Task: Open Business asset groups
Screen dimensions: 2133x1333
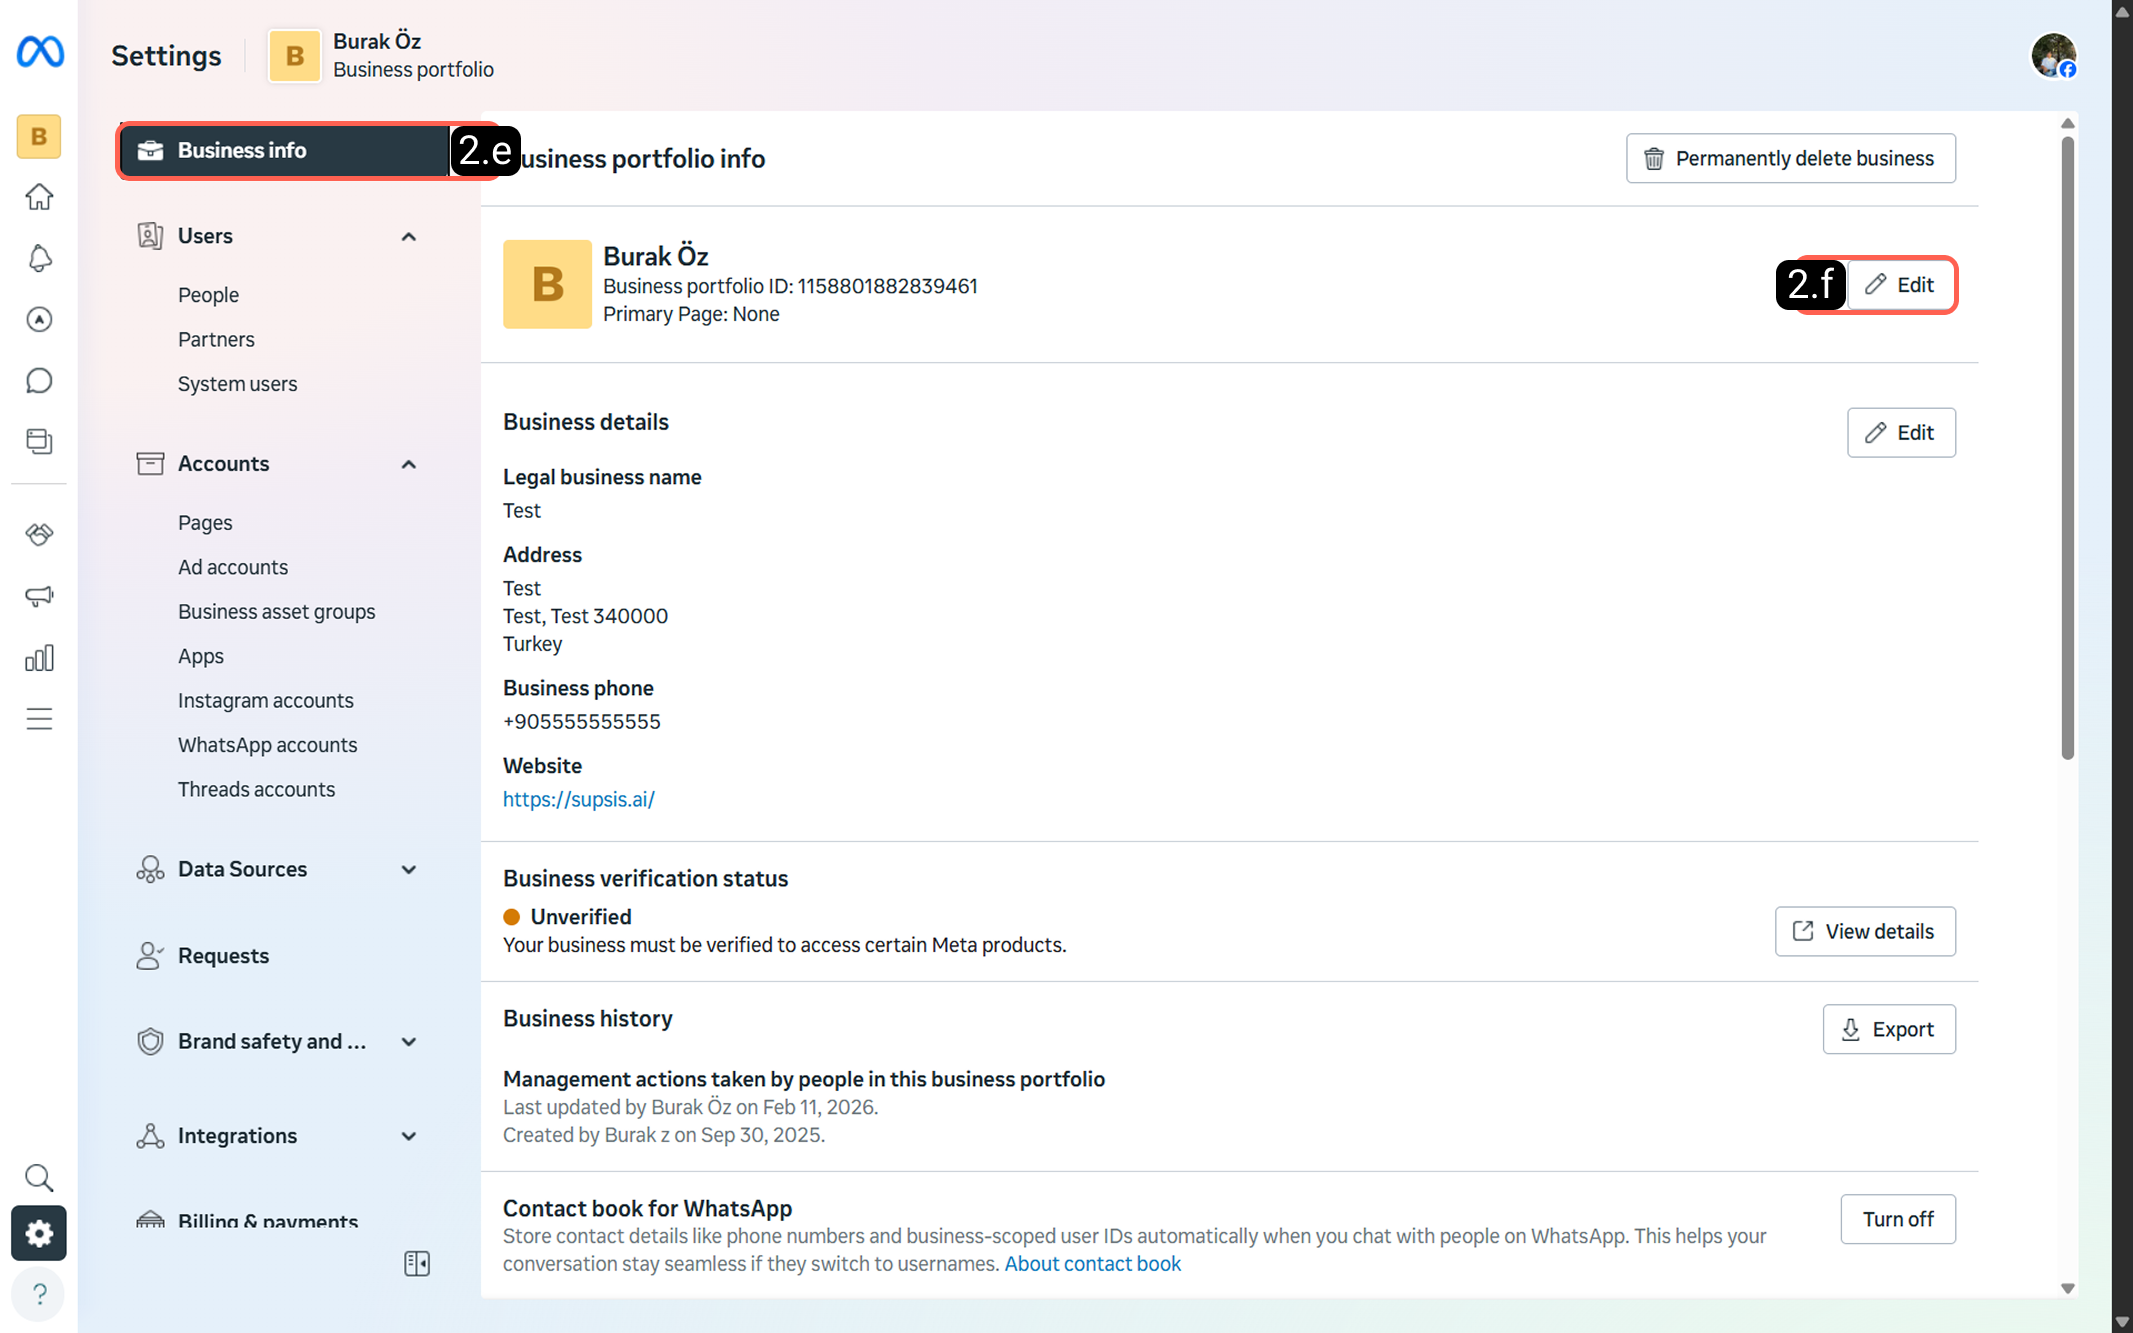Action: pos(277,612)
